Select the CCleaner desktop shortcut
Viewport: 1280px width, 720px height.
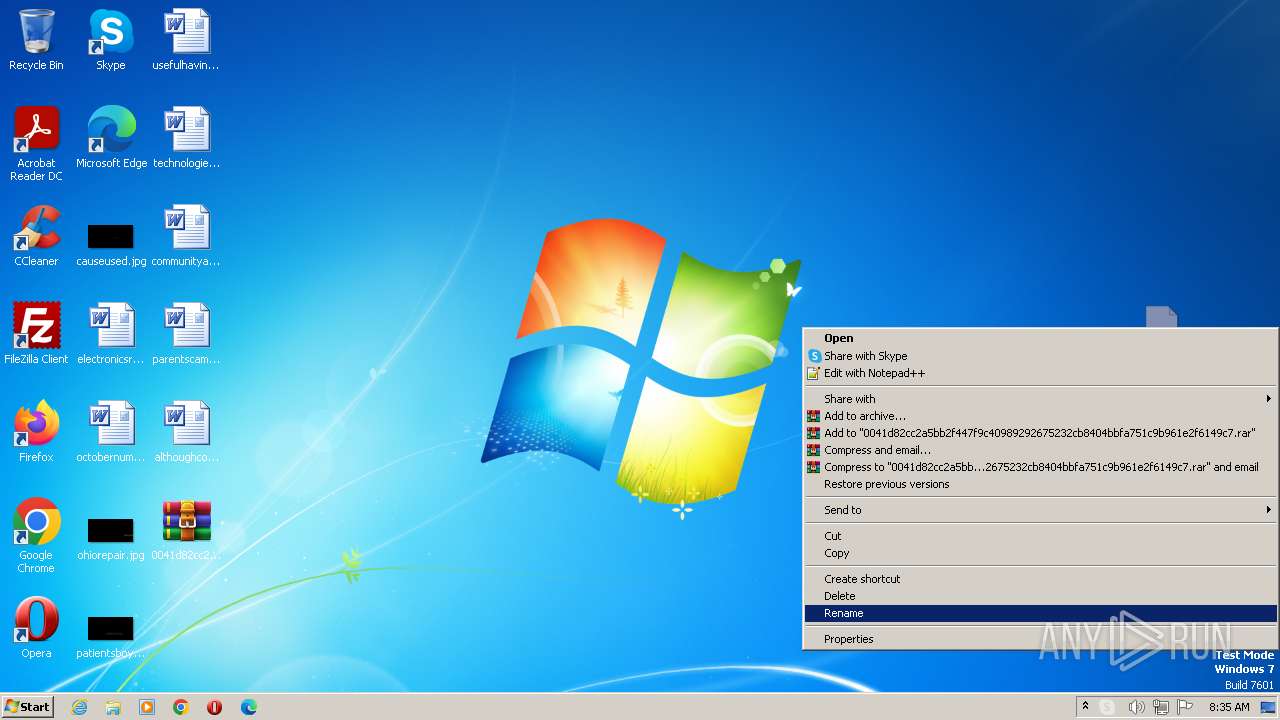36,236
